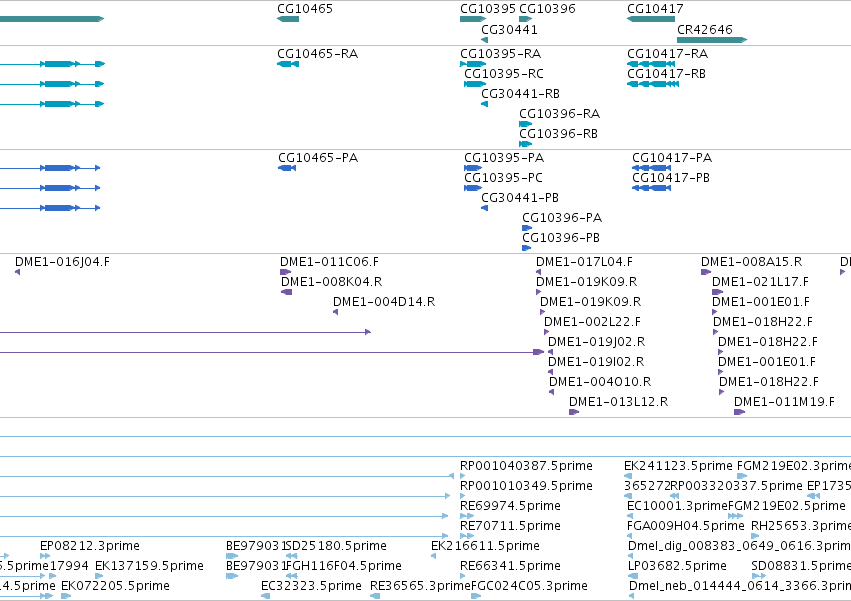Click EST label FGM219E02.5prime
The height and width of the screenshot is (601, 851).
(x=786, y=507)
